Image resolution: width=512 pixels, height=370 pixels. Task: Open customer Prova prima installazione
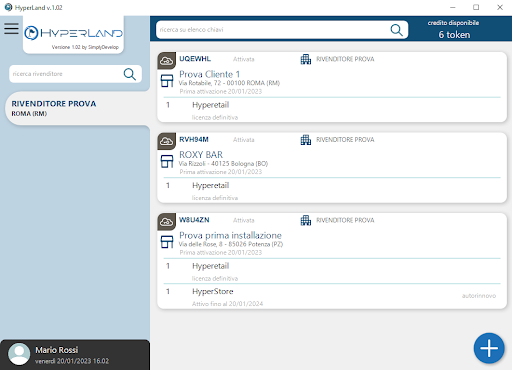point(230,235)
